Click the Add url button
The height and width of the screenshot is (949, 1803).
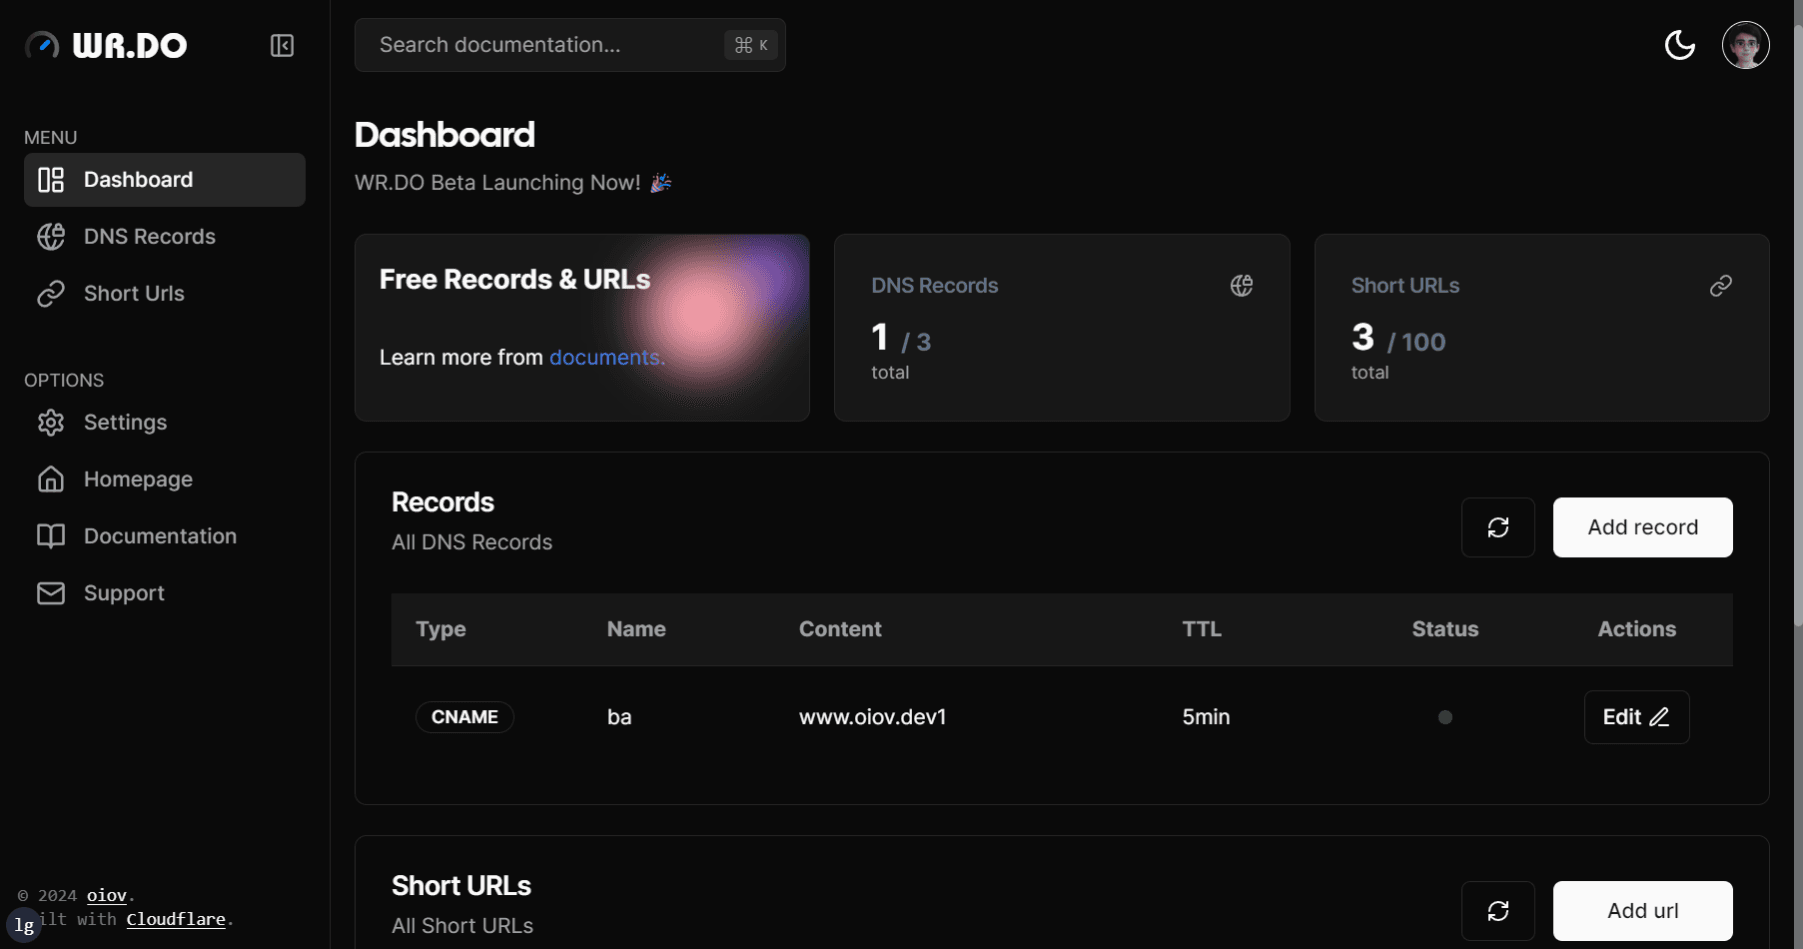coord(1642,911)
